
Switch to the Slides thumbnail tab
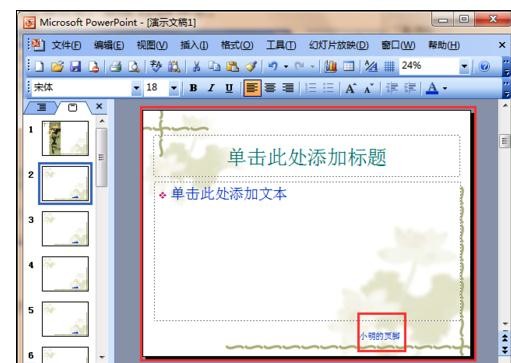pyautogui.click(x=72, y=107)
